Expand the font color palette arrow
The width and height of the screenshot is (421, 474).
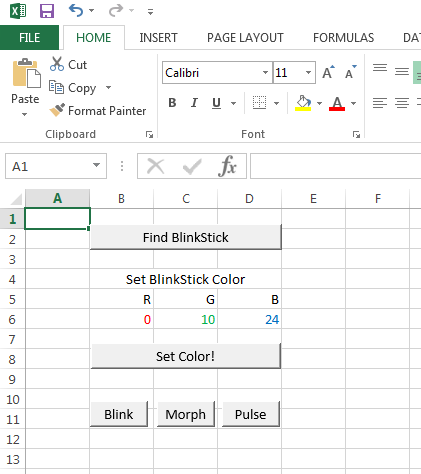click(353, 103)
